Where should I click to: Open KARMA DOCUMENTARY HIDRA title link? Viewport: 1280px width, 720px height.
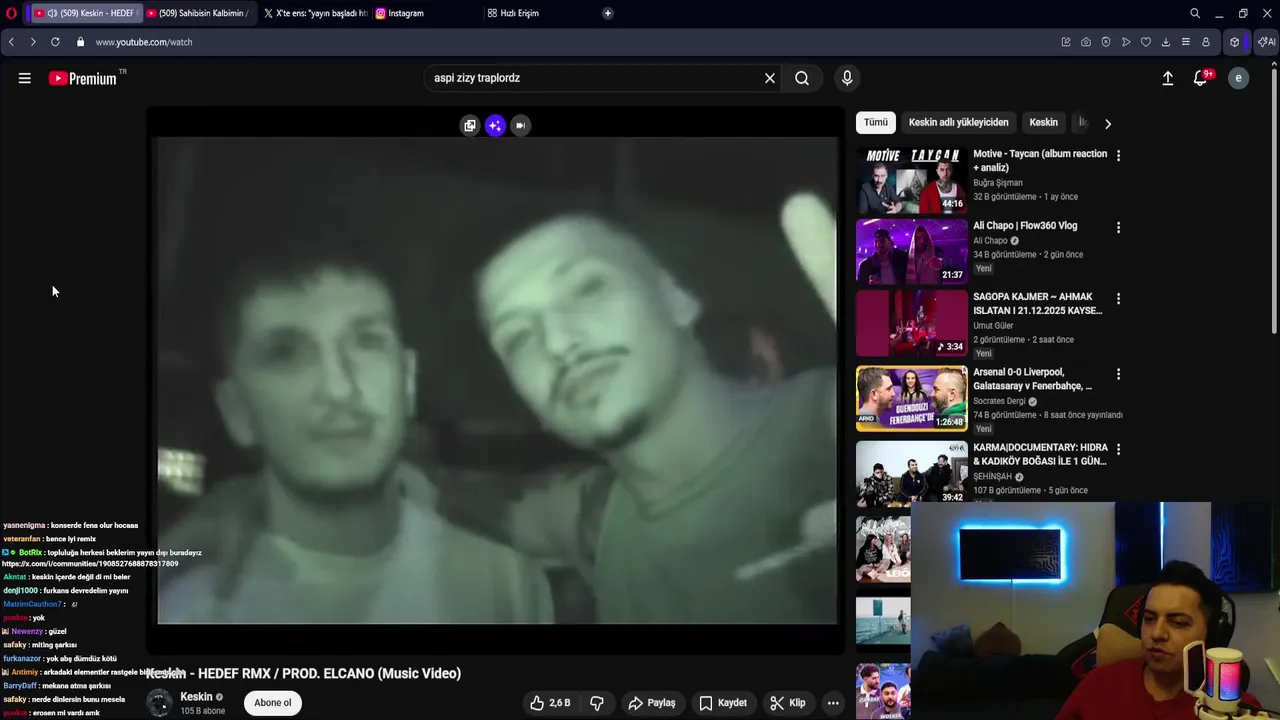1040,455
